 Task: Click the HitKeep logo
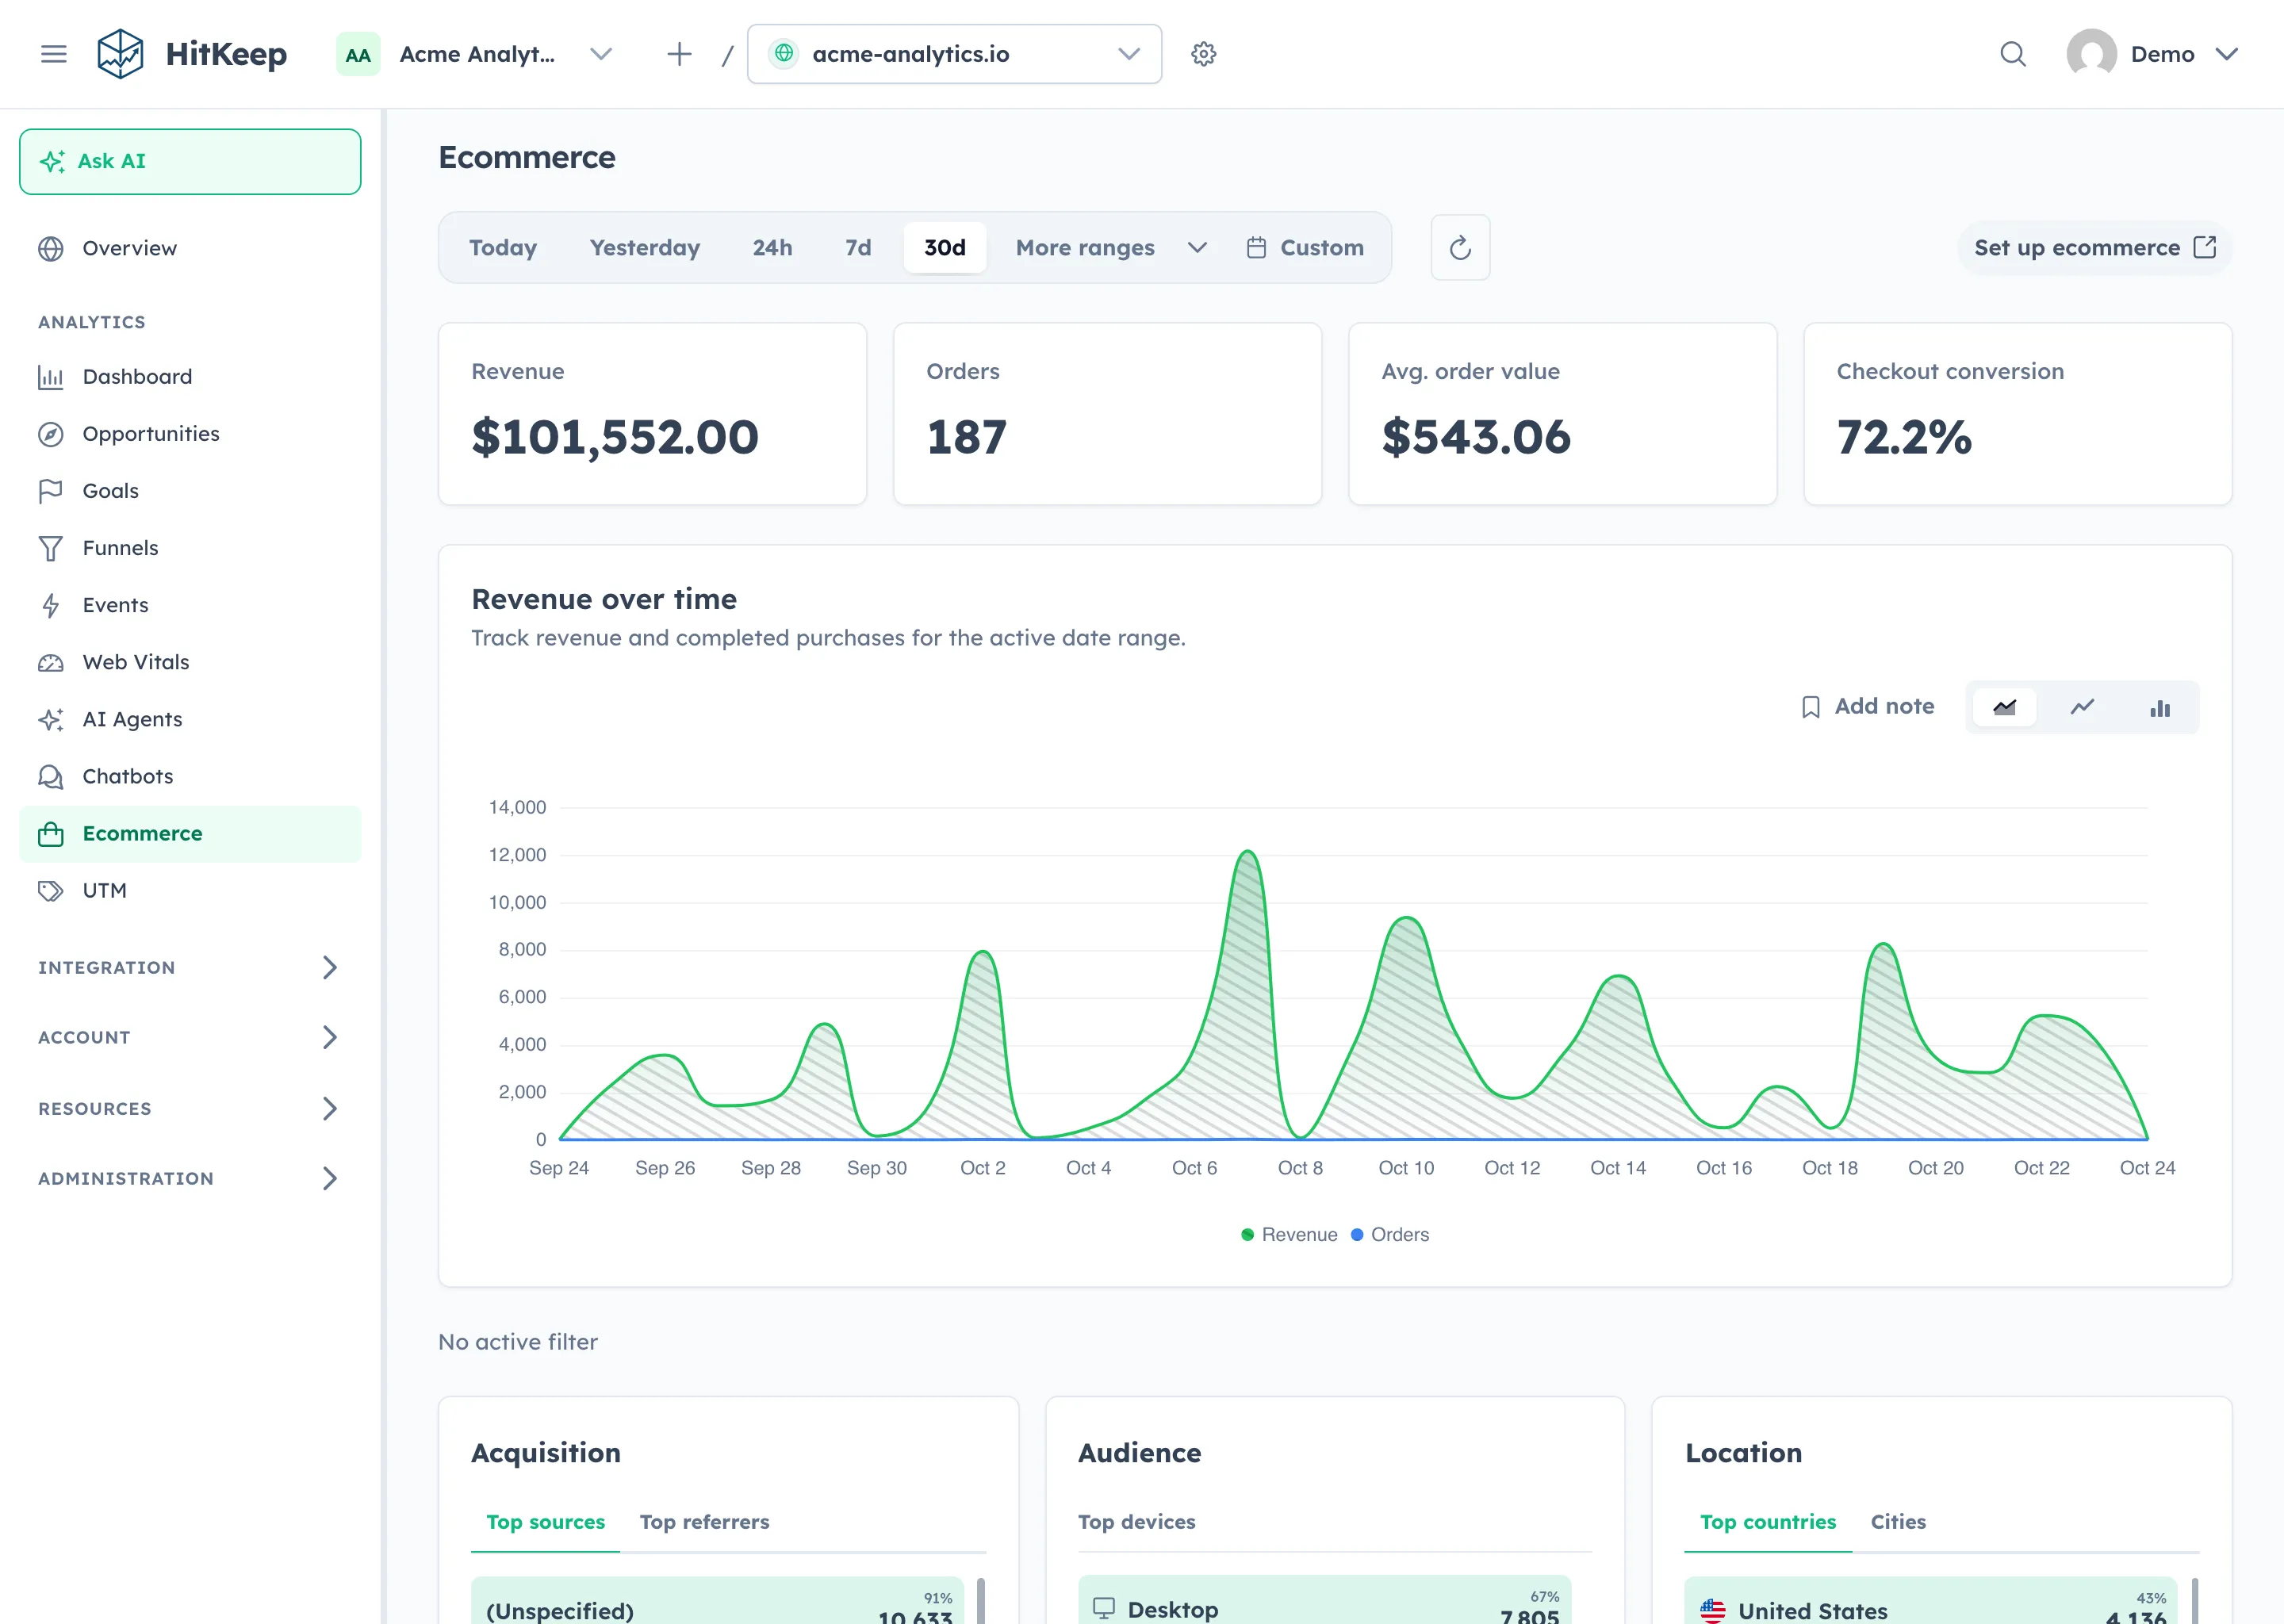coord(192,54)
